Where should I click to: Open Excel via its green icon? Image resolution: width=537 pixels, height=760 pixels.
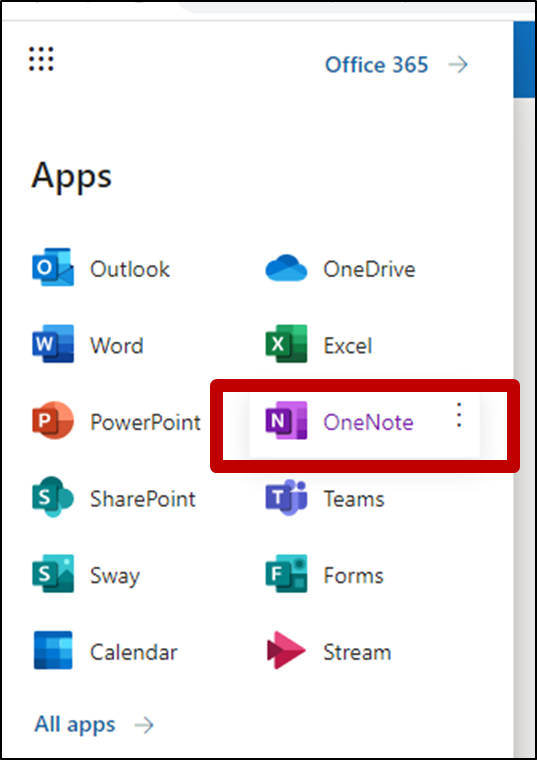coord(286,344)
